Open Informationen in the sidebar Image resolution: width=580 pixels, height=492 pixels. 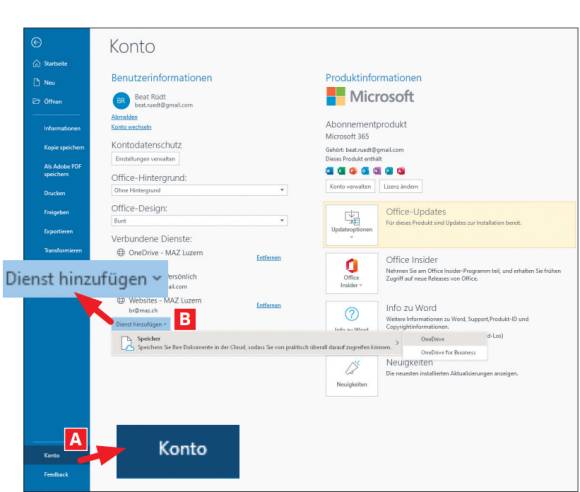[62, 128]
